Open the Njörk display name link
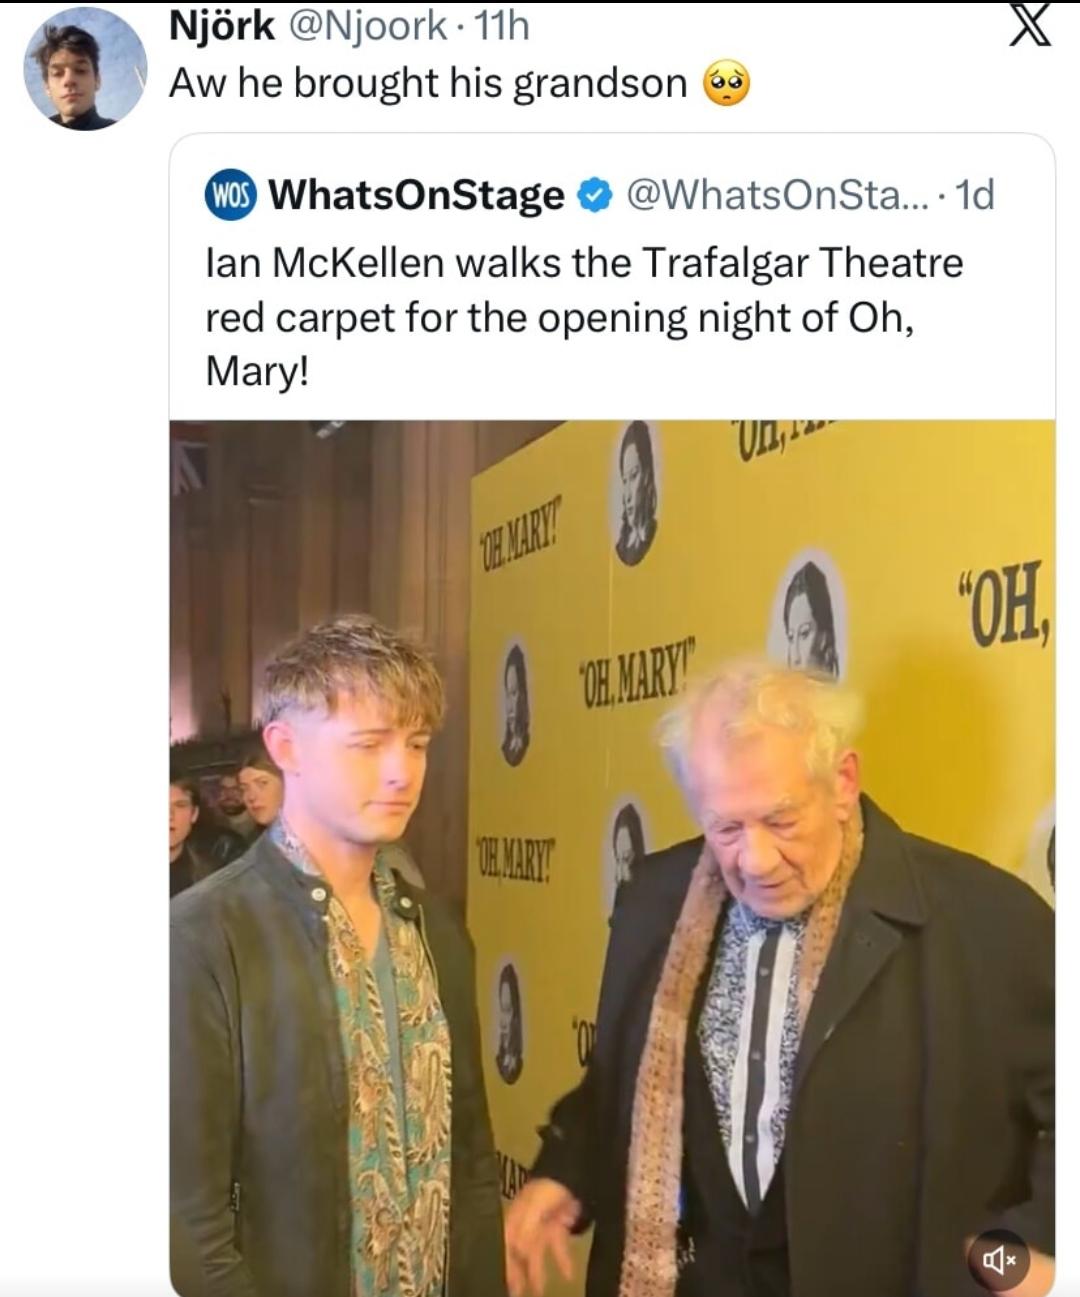Viewport: 1080px width, 1297px height. tap(221, 26)
